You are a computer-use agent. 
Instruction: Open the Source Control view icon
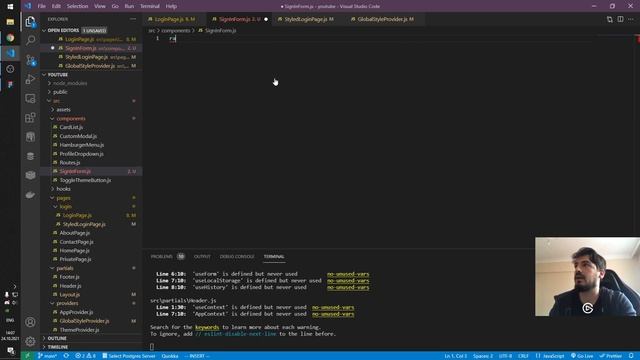coord(30,60)
